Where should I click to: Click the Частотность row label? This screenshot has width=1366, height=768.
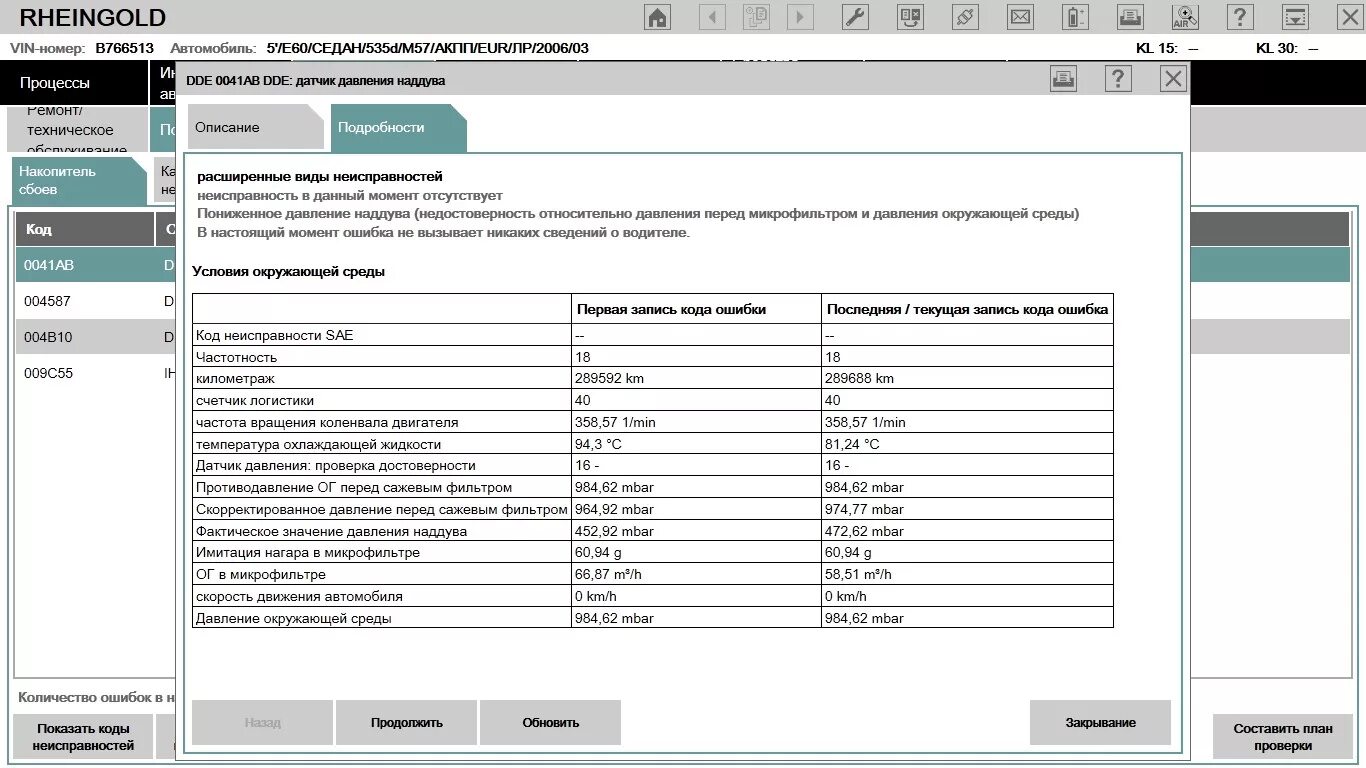click(237, 357)
